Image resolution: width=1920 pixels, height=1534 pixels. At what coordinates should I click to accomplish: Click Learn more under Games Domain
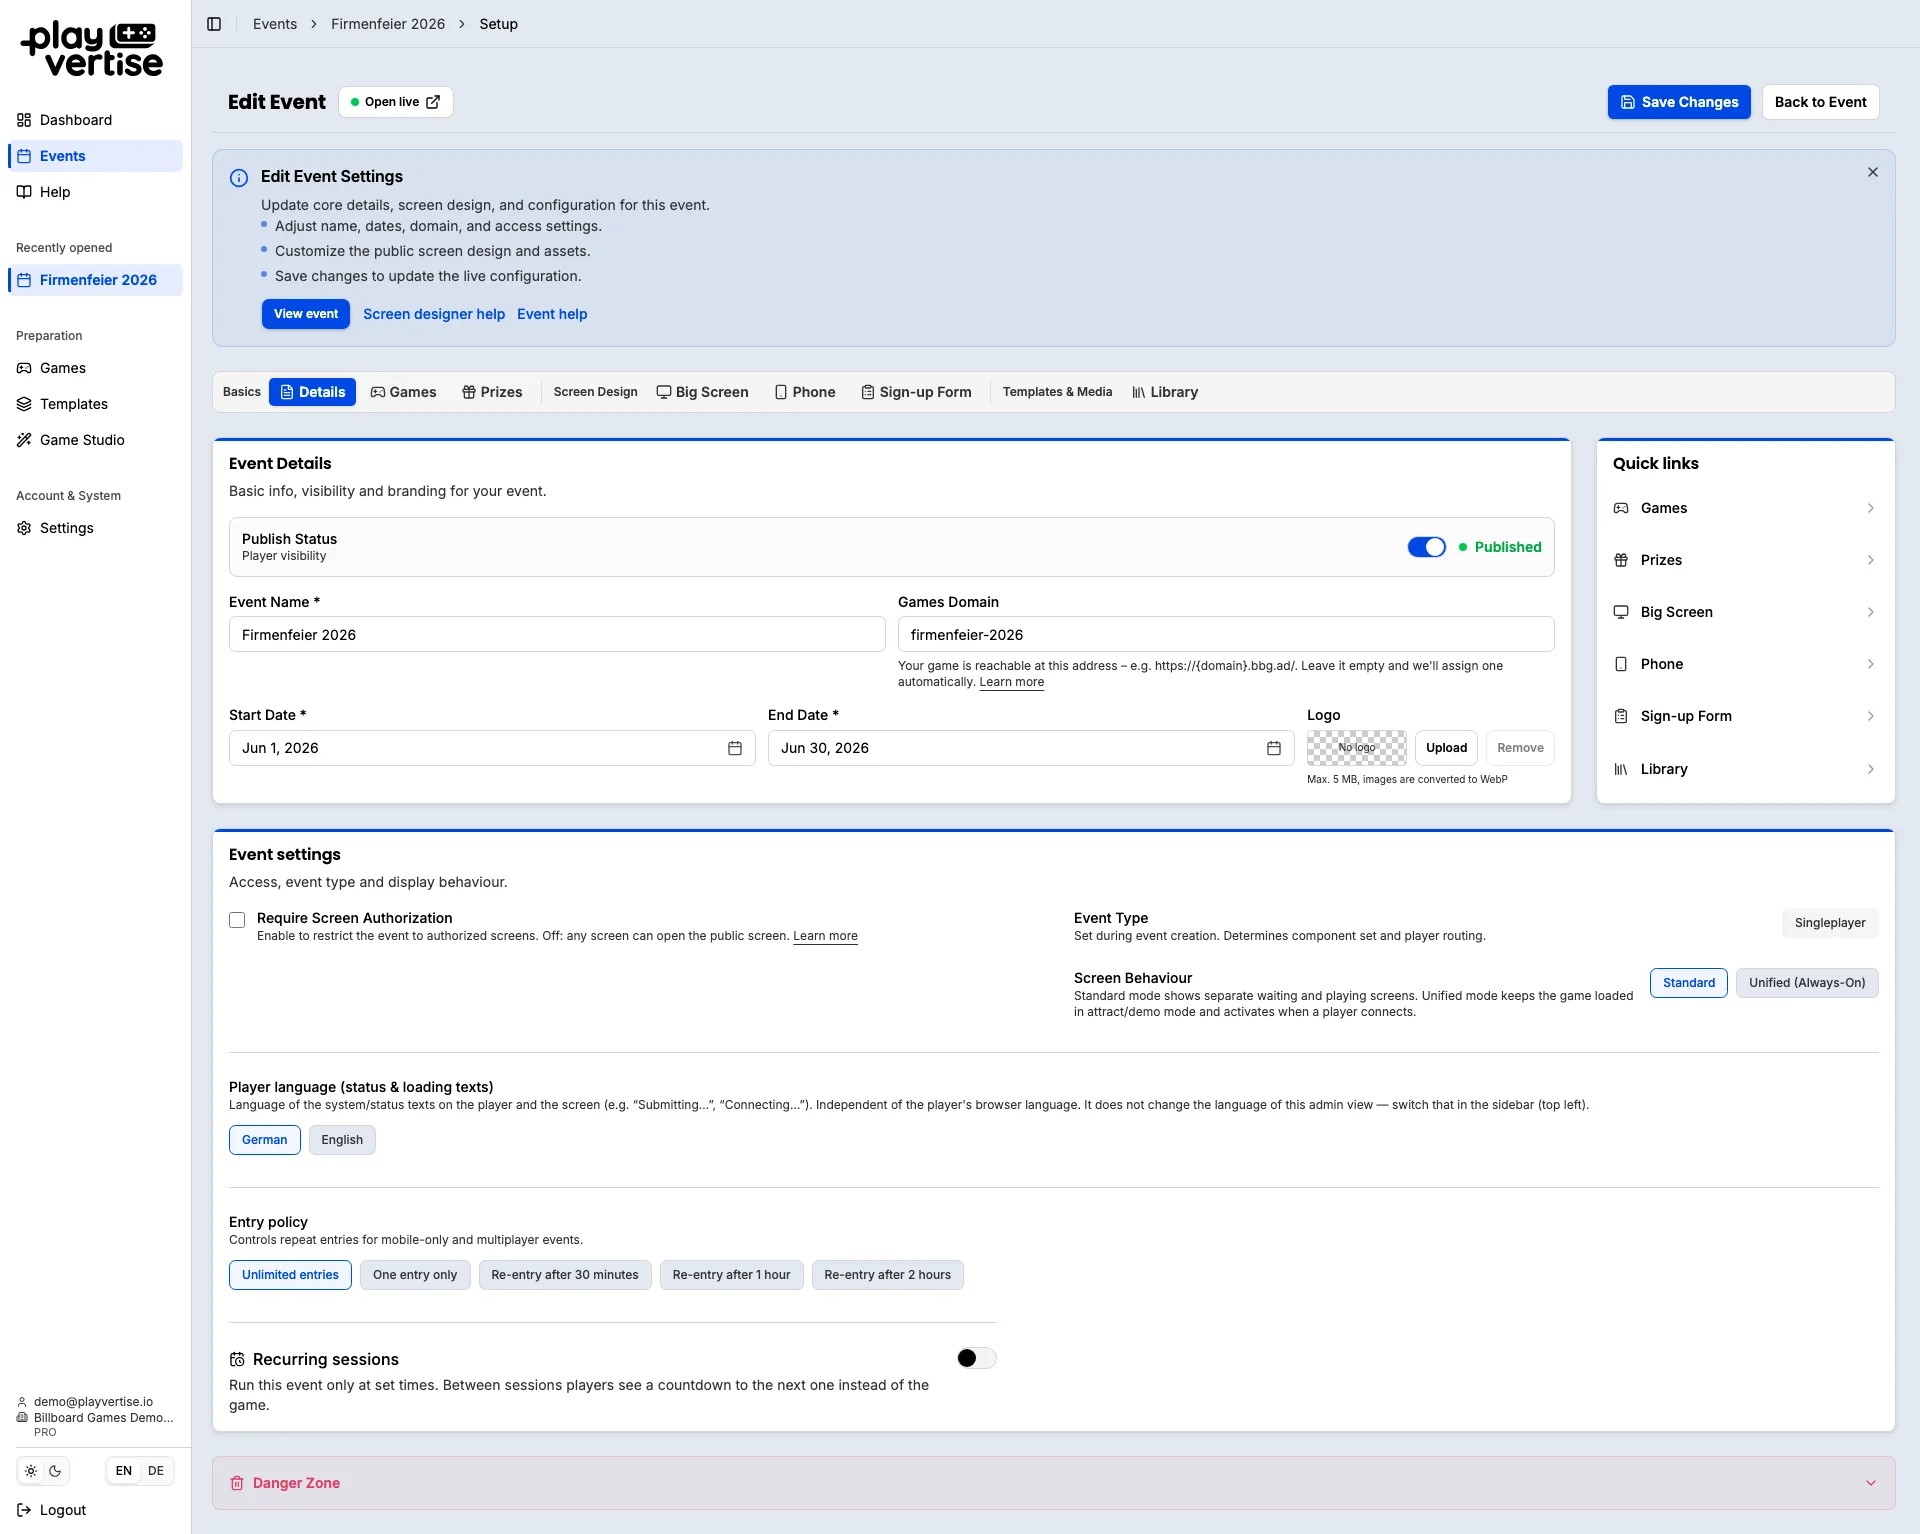click(x=1011, y=682)
